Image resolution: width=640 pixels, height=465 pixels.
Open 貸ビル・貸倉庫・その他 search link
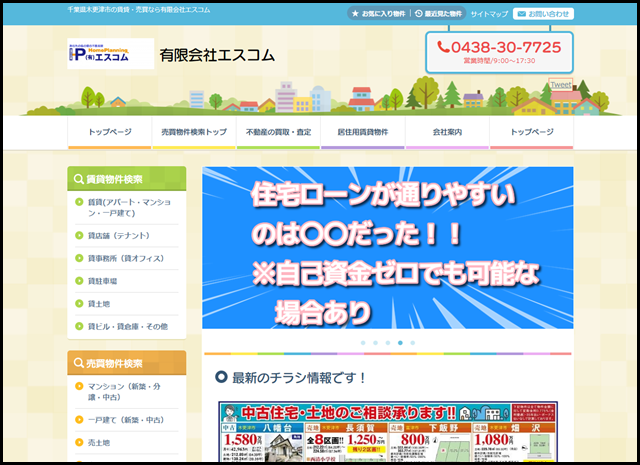pyautogui.click(x=128, y=327)
